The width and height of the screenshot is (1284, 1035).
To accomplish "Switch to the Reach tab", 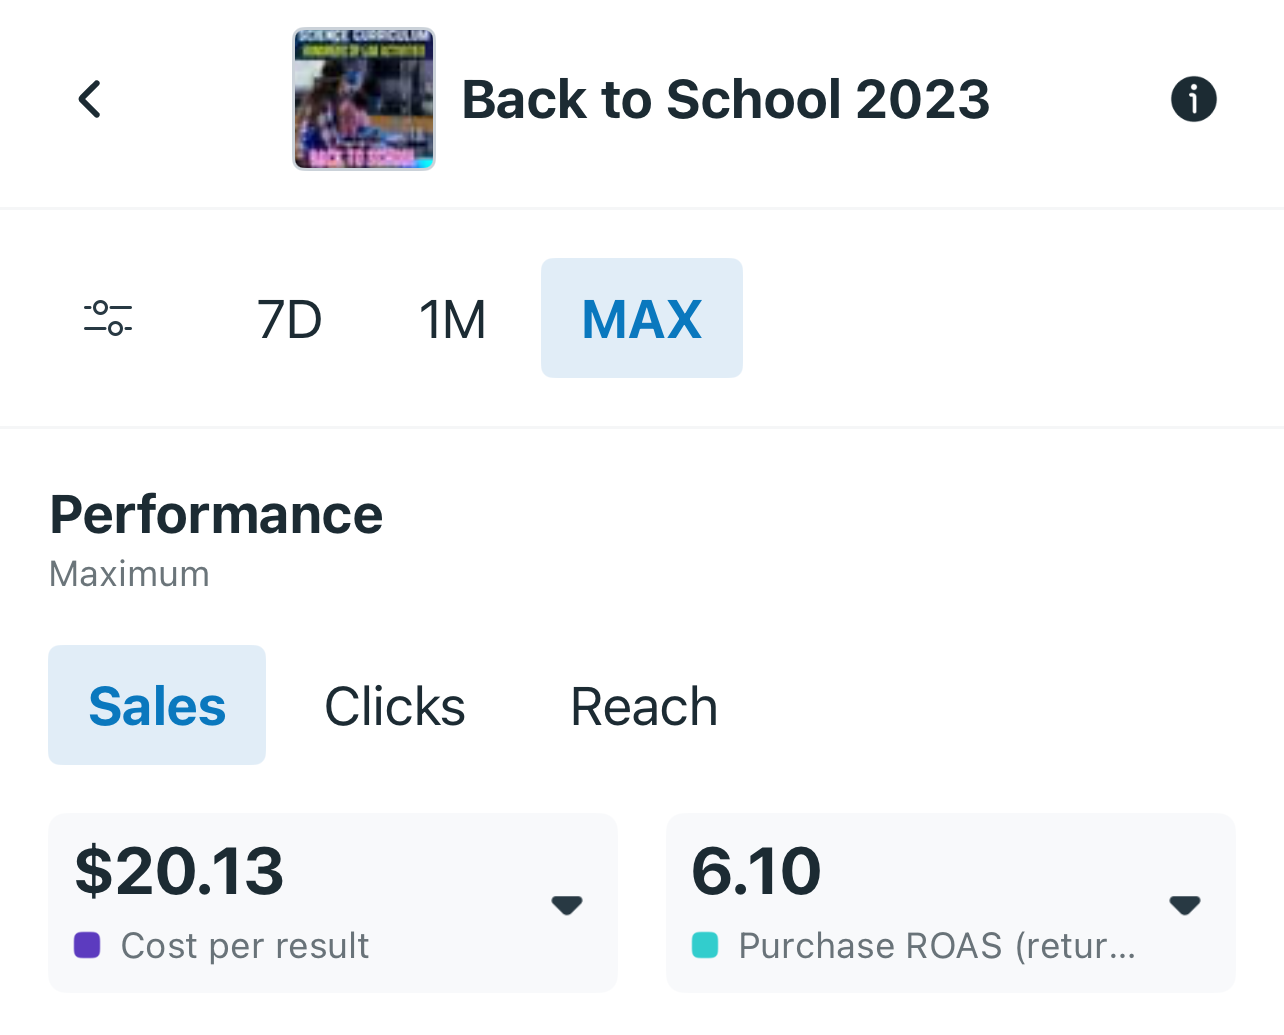I will coord(644,707).
